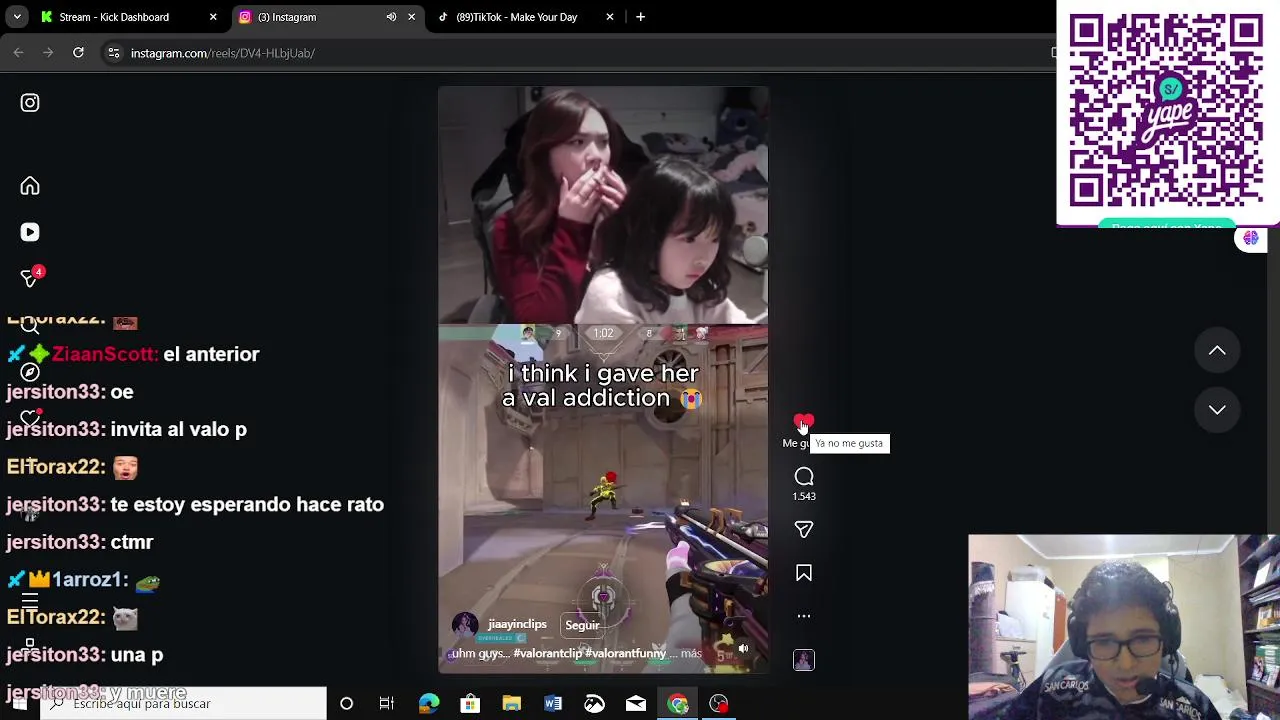Go back in browser history
The image size is (1280, 720).
(18, 52)
